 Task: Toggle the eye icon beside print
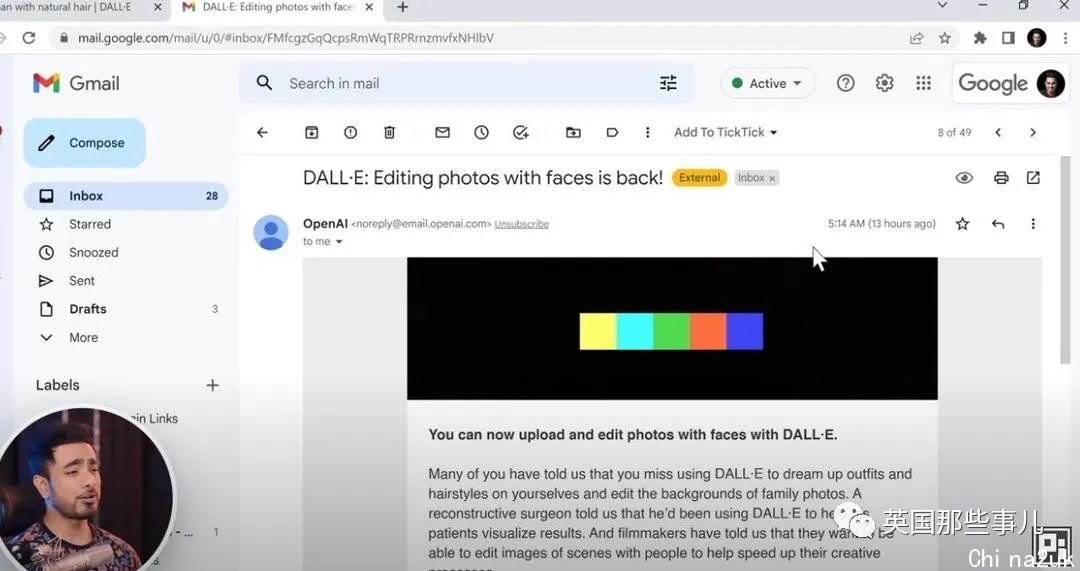coord(964,178)
